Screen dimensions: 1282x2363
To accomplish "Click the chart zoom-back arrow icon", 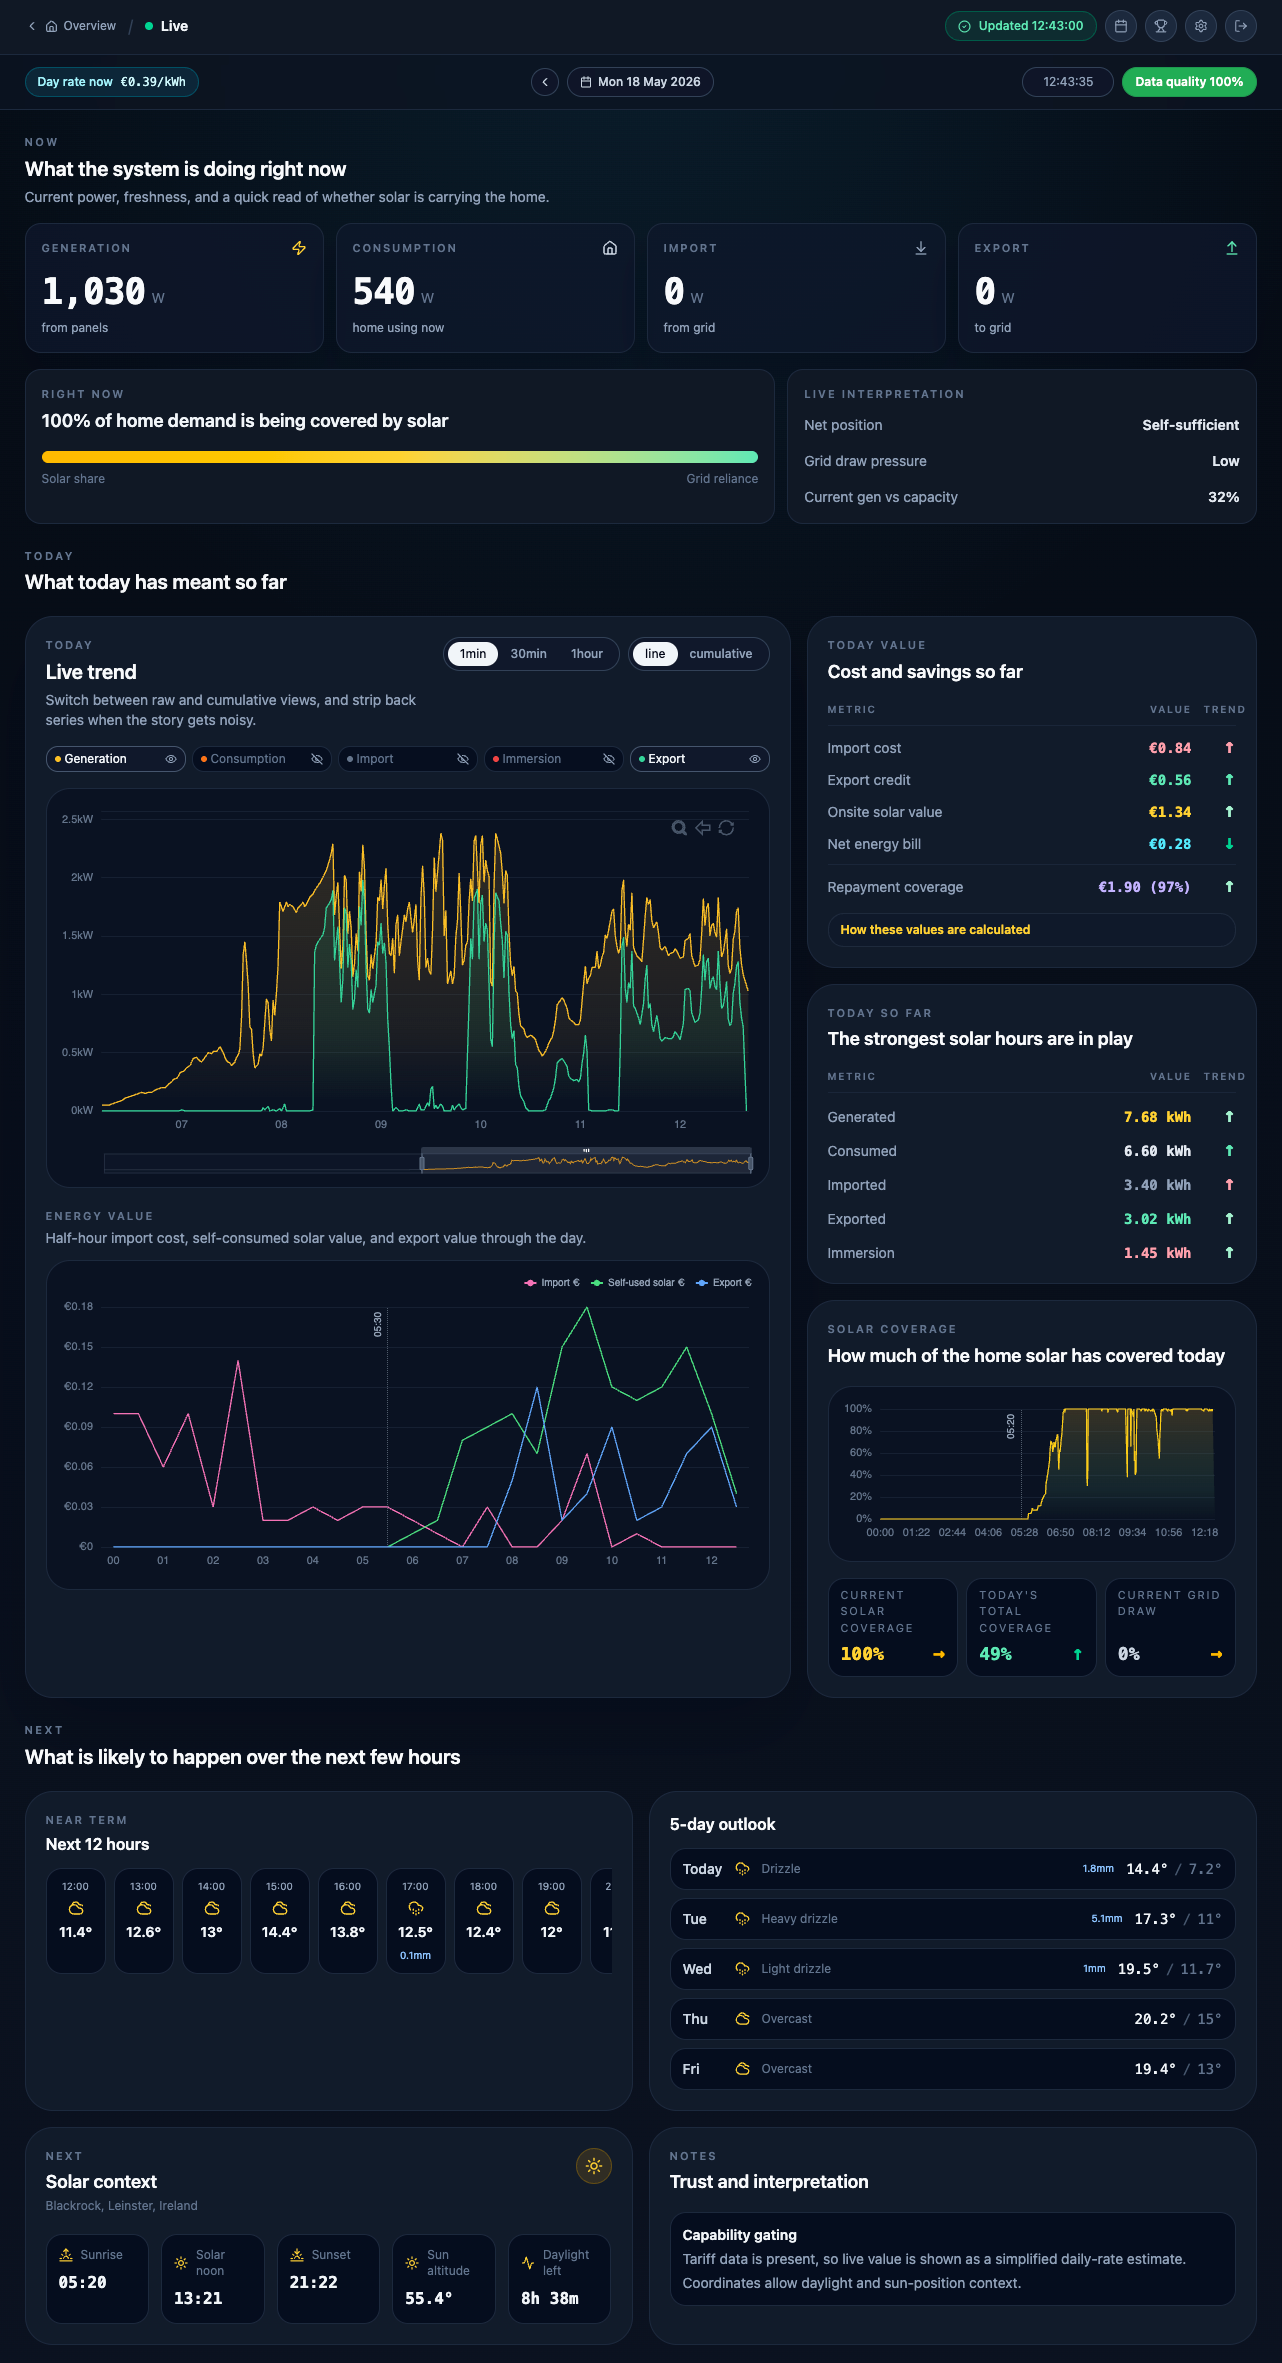I will (703, 827).
